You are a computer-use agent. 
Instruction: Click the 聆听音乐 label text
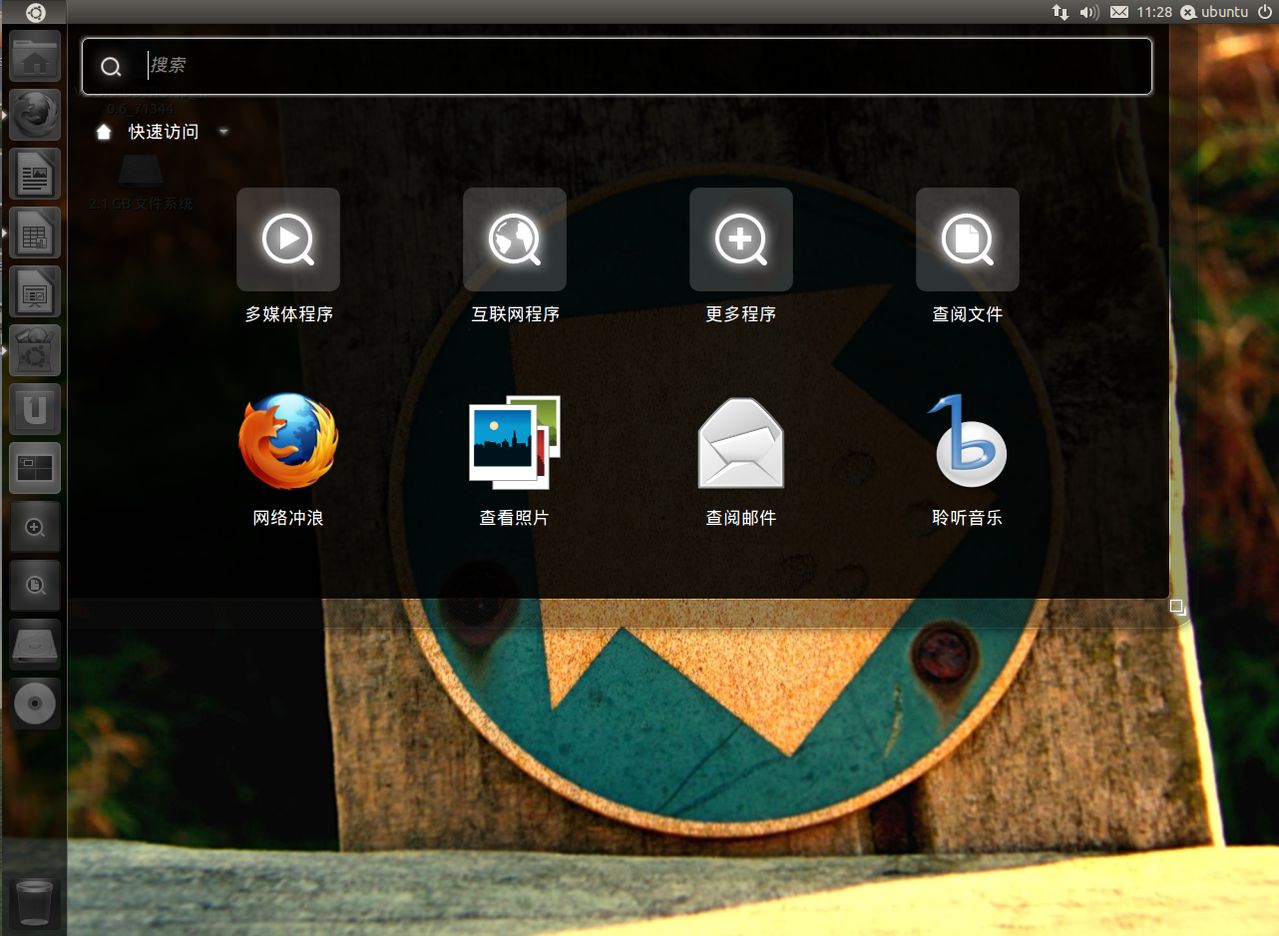pos(967,518)
